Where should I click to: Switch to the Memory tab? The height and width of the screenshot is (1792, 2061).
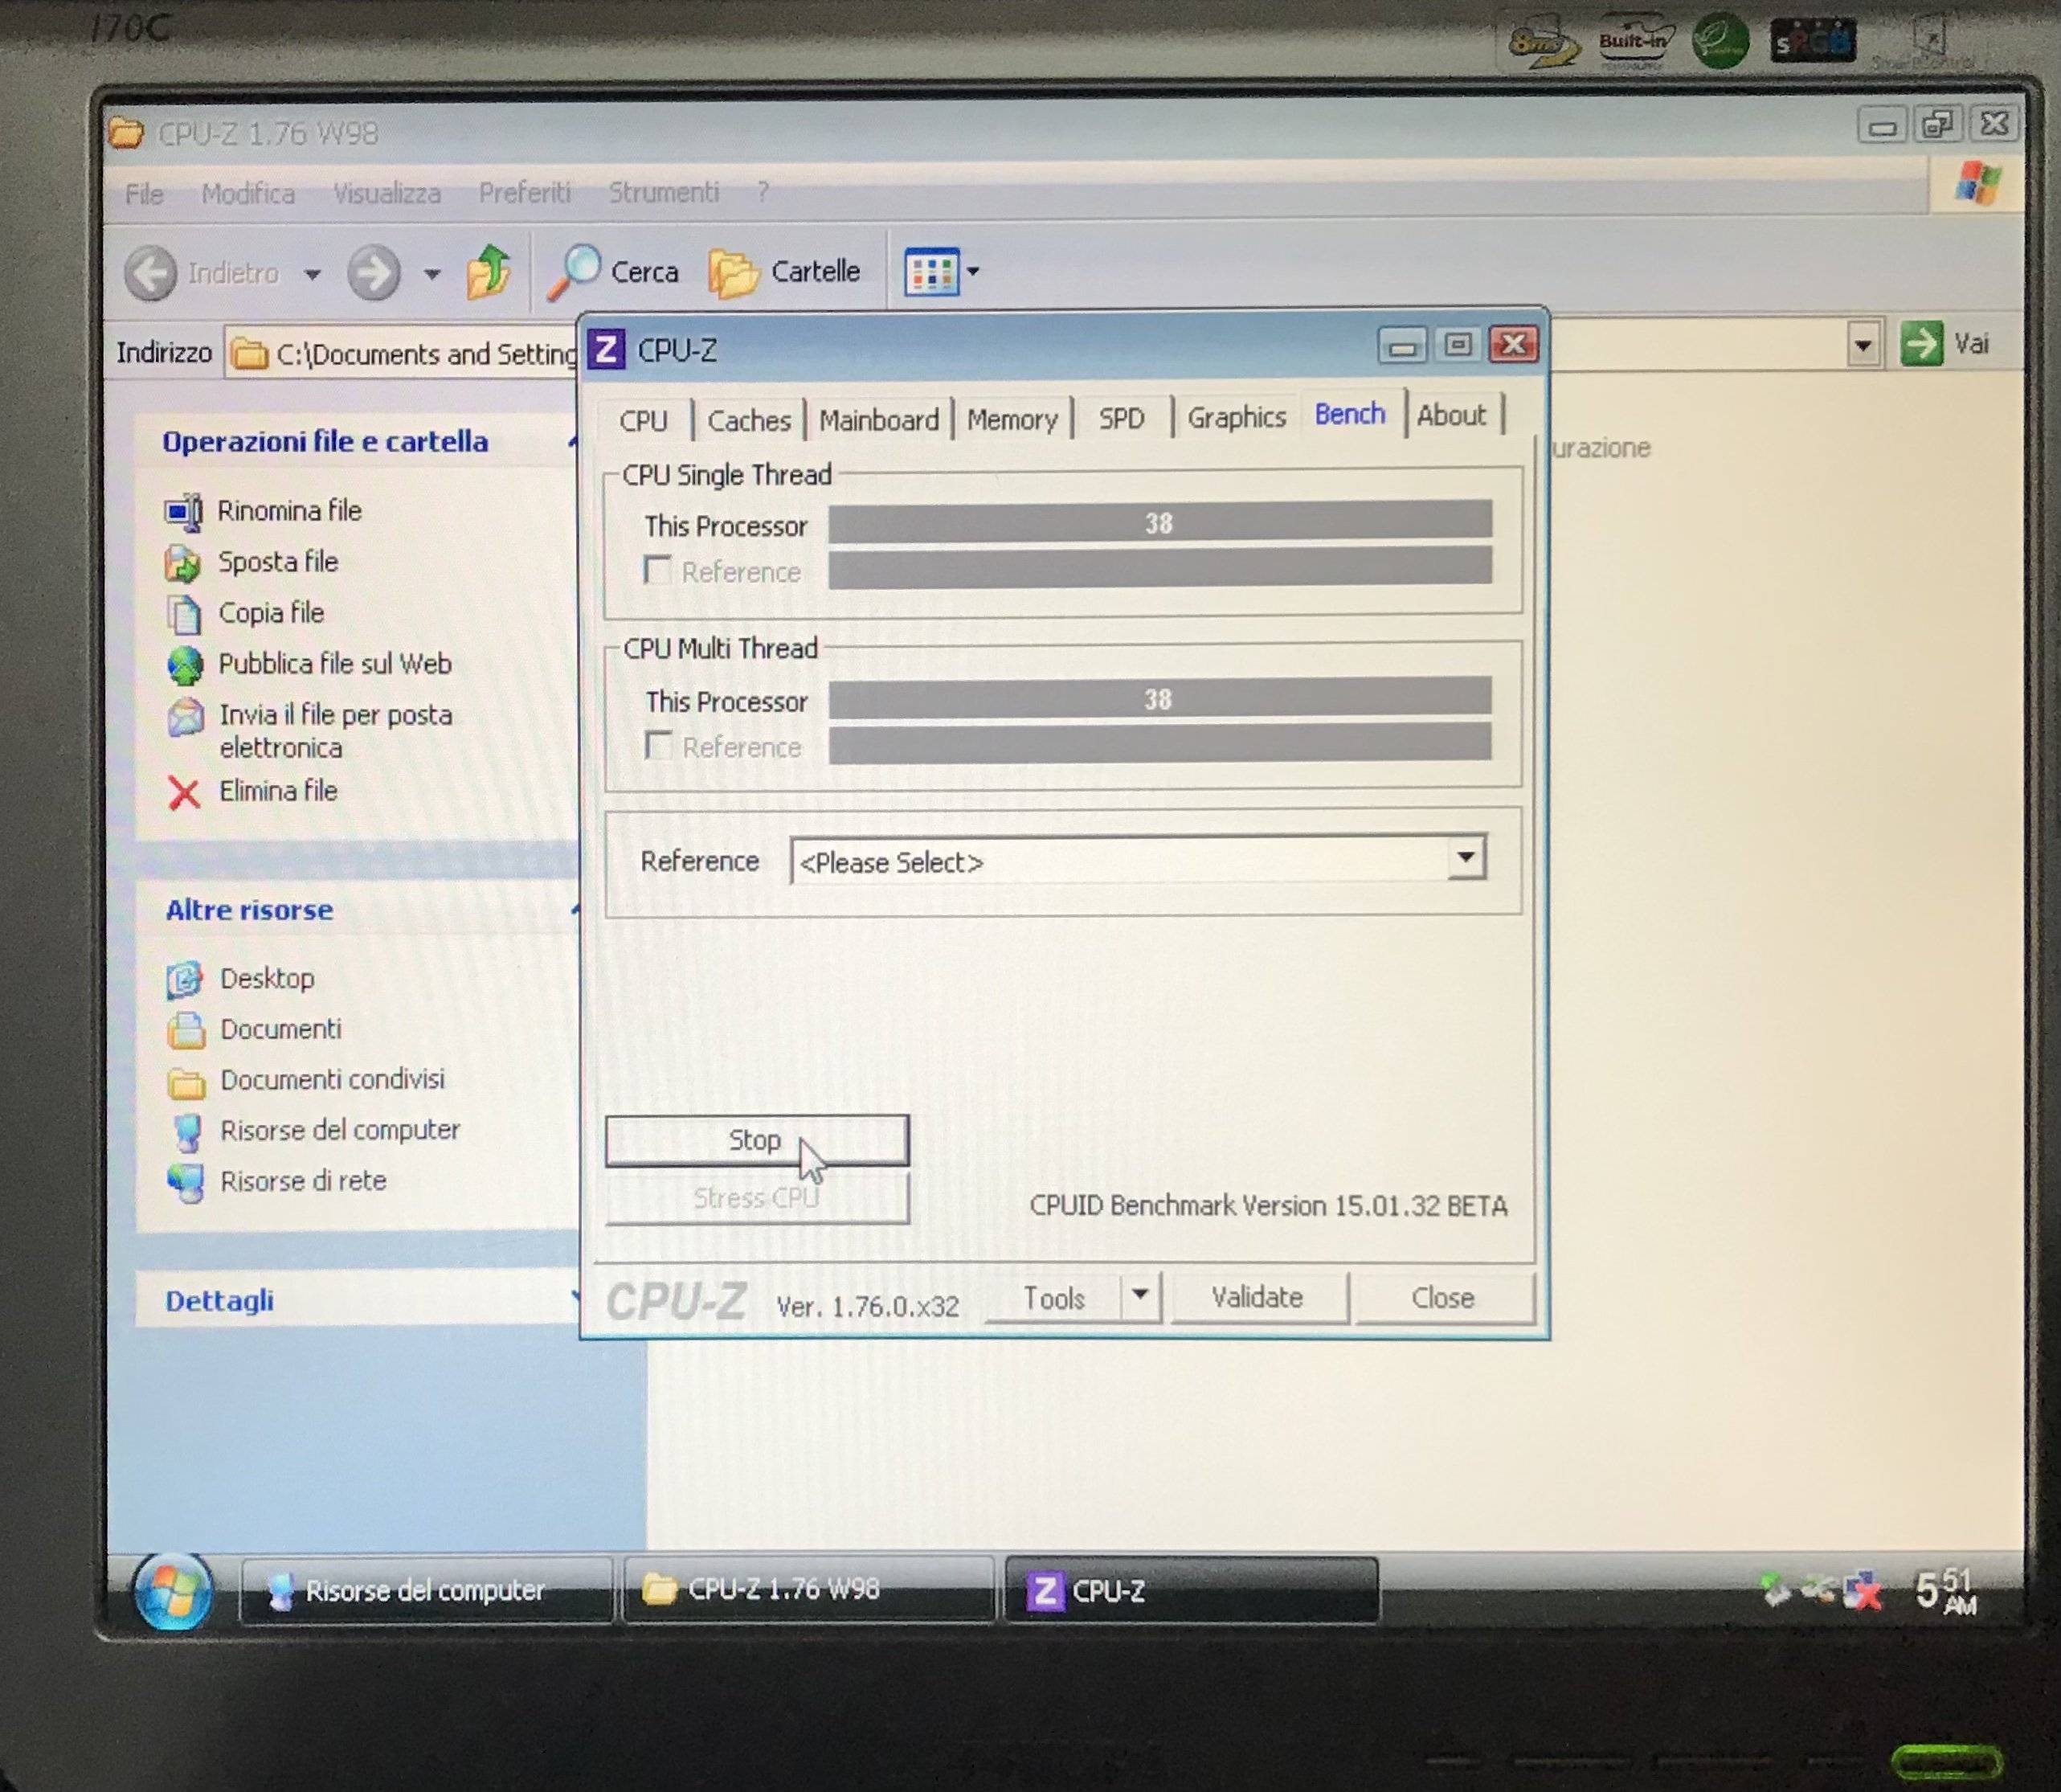[1011, 420]
